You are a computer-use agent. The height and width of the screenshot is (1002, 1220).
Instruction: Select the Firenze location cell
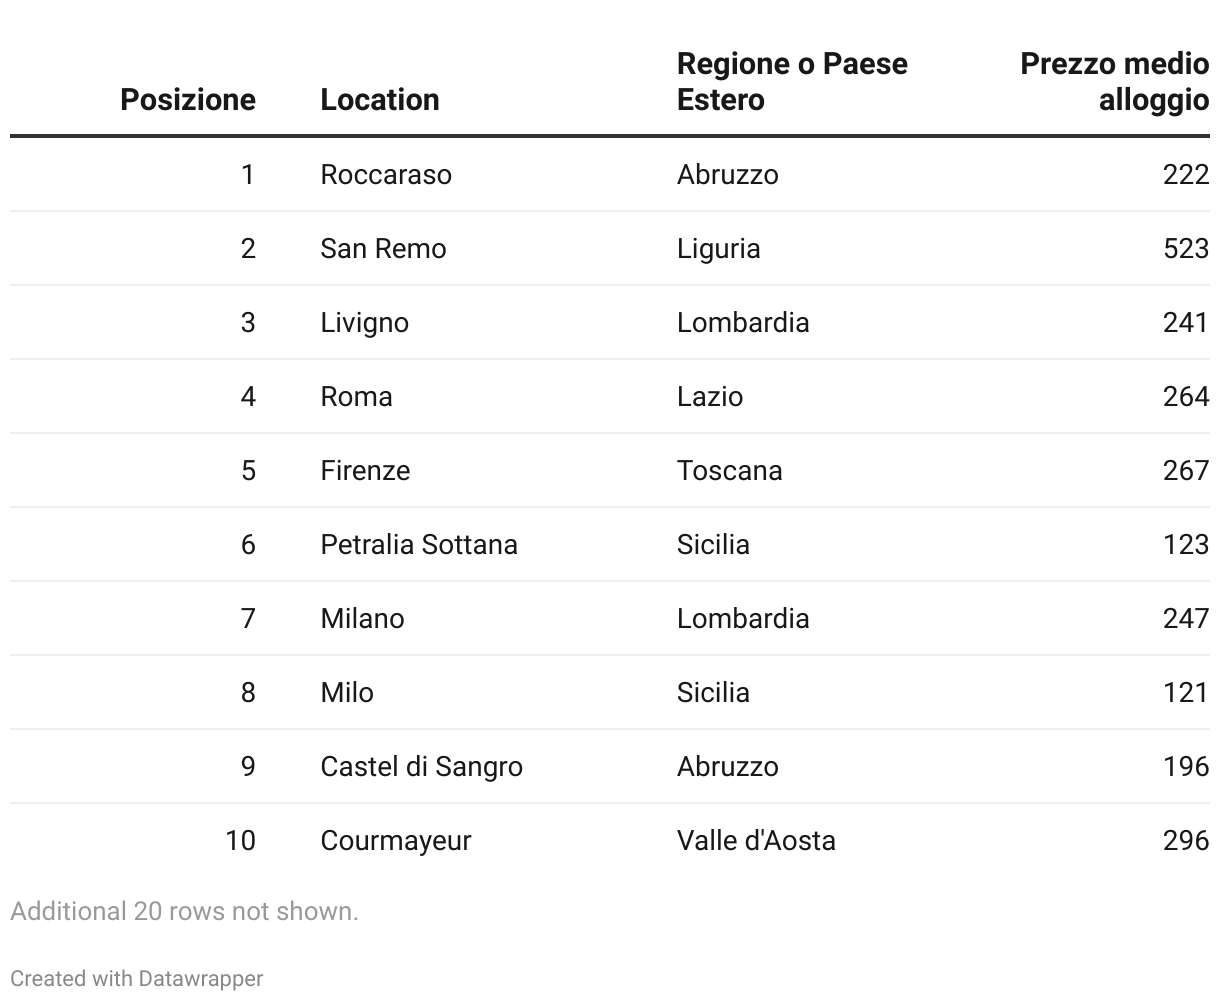pos(365,471)
